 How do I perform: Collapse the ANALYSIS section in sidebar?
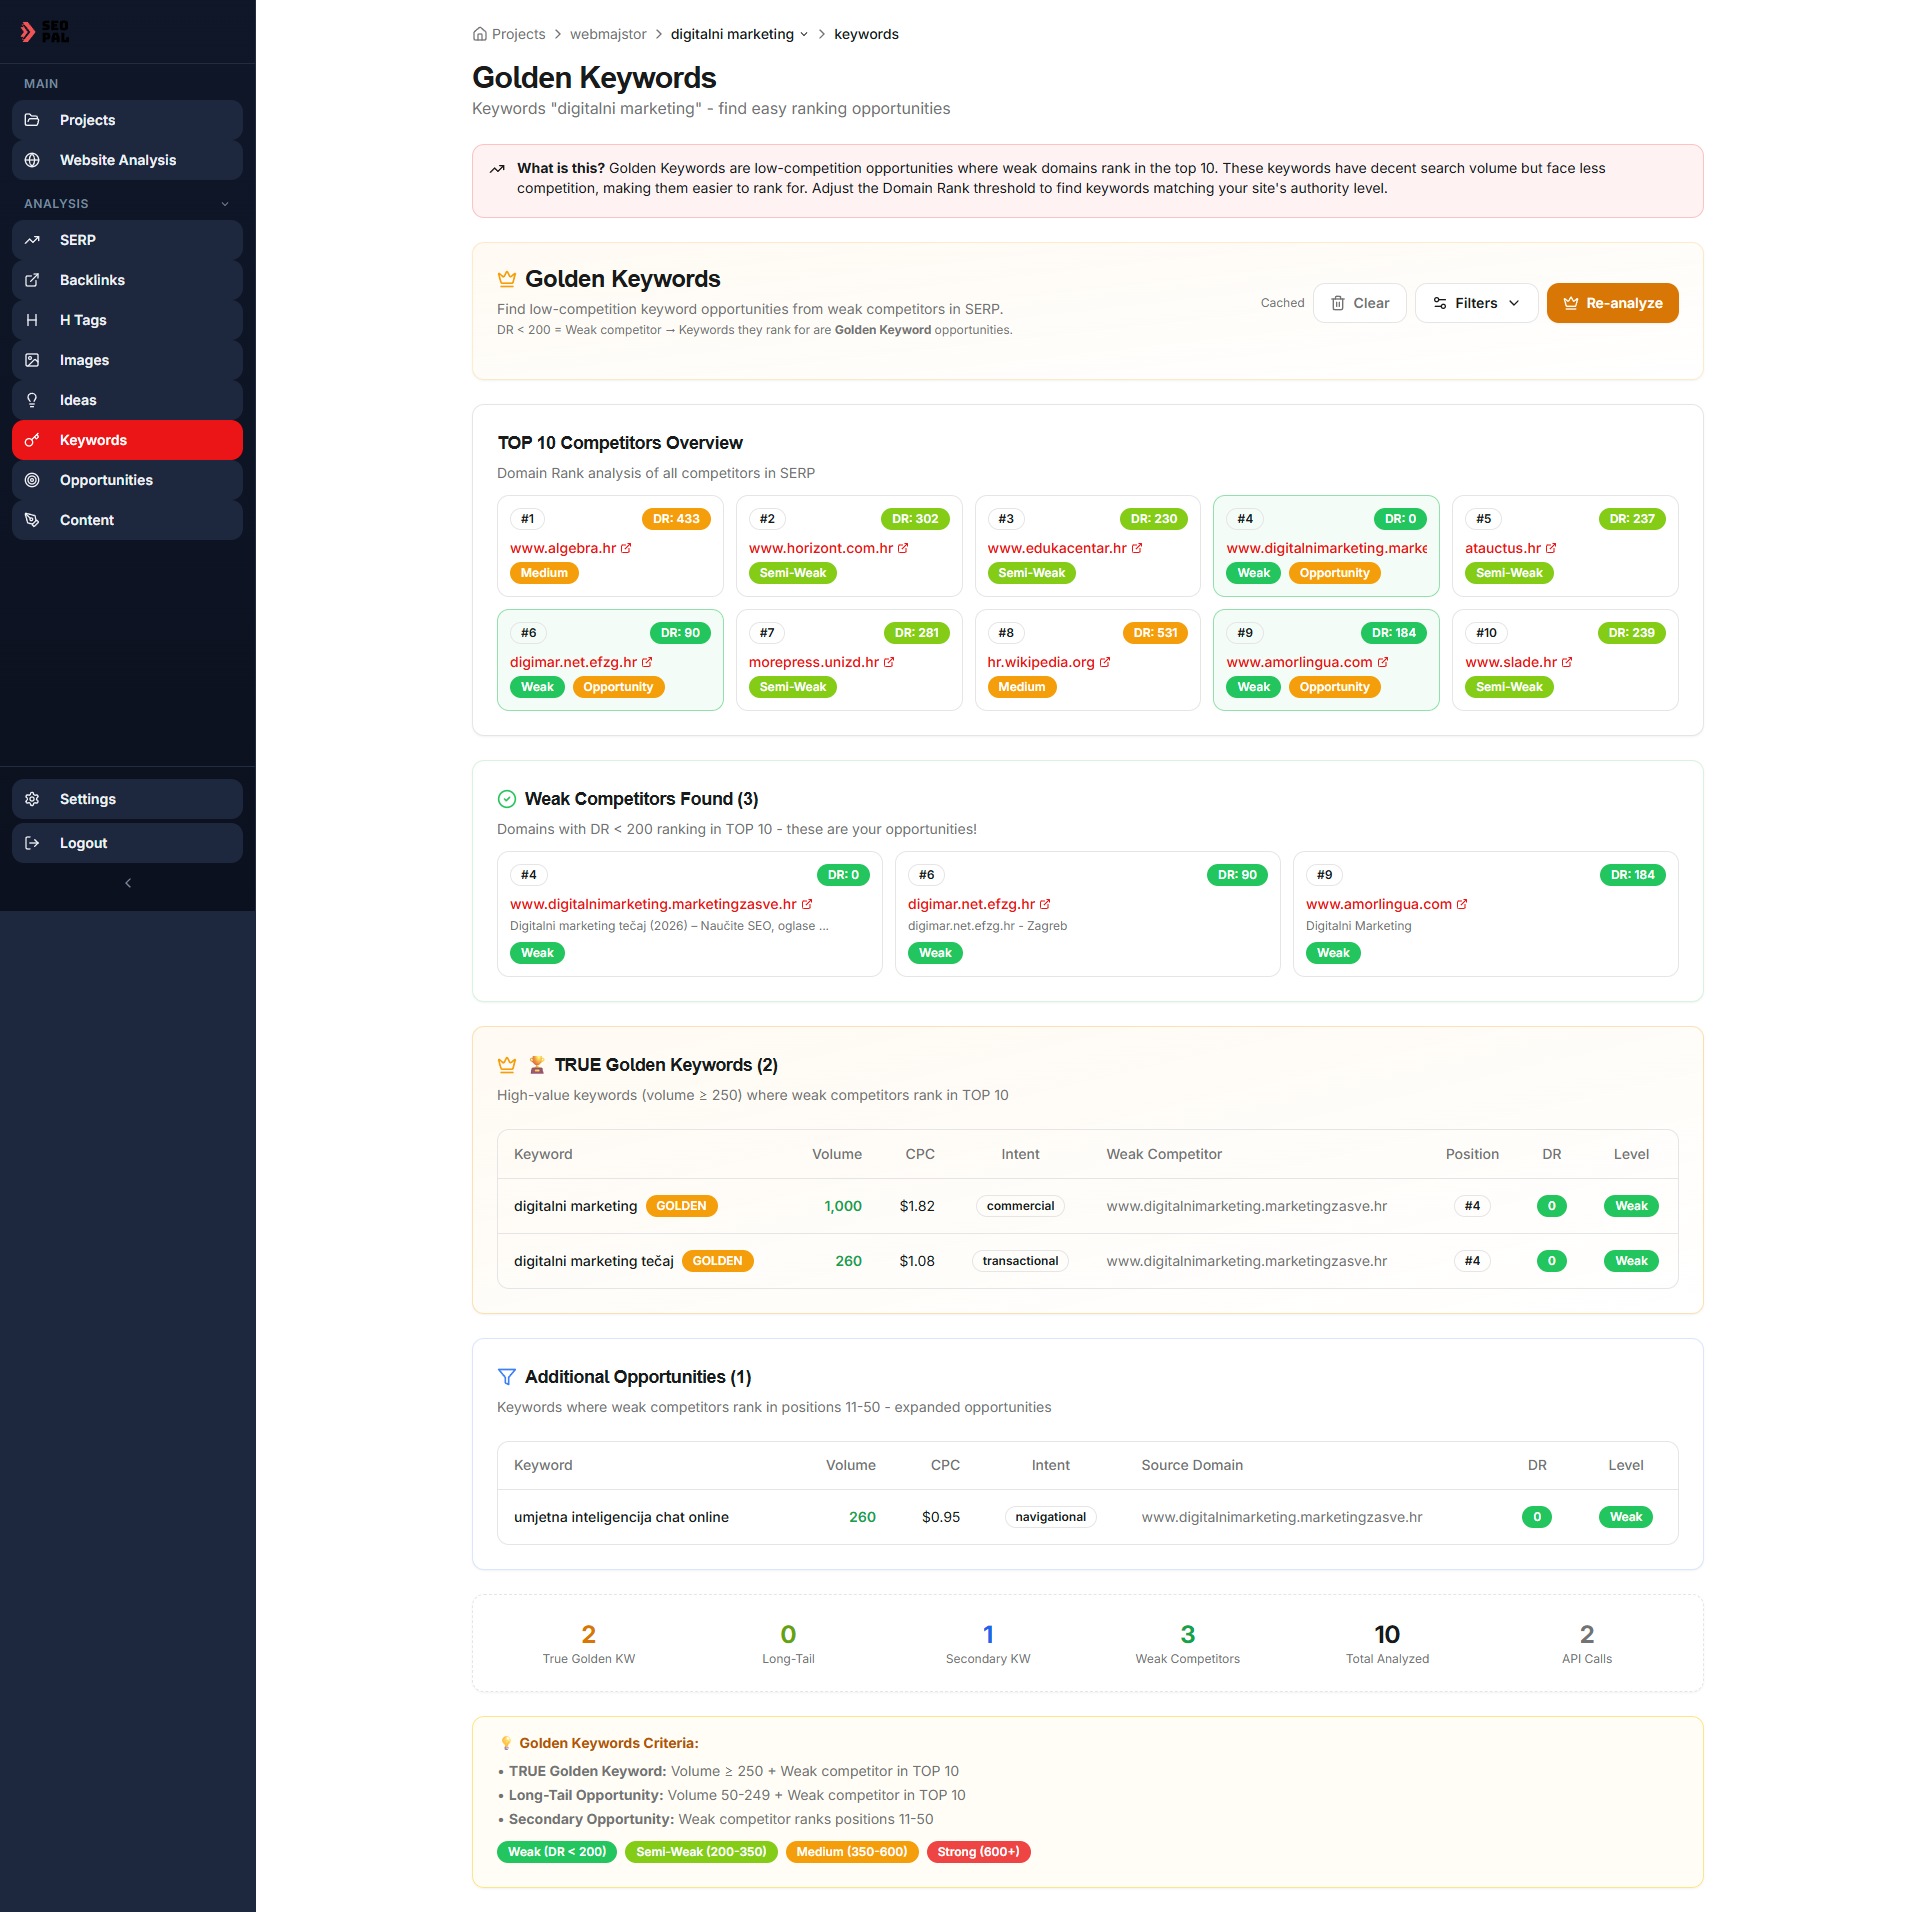click(x=224, y=203)
